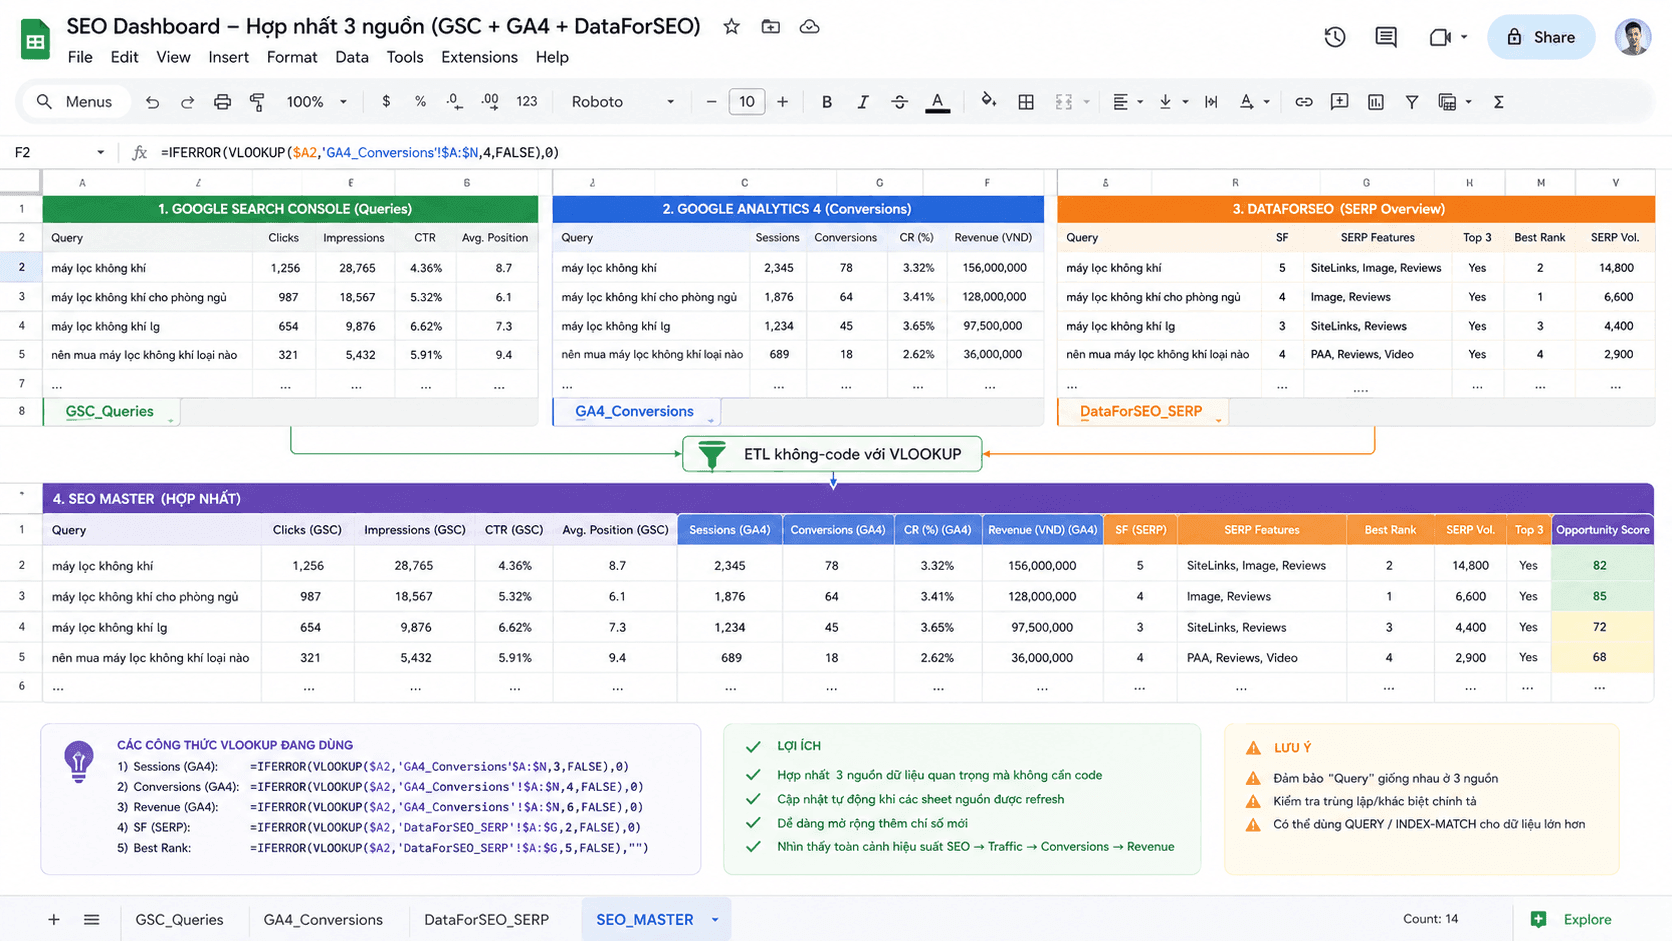Open the fill color picker
1672x941 pixels.
pos(989,101)
